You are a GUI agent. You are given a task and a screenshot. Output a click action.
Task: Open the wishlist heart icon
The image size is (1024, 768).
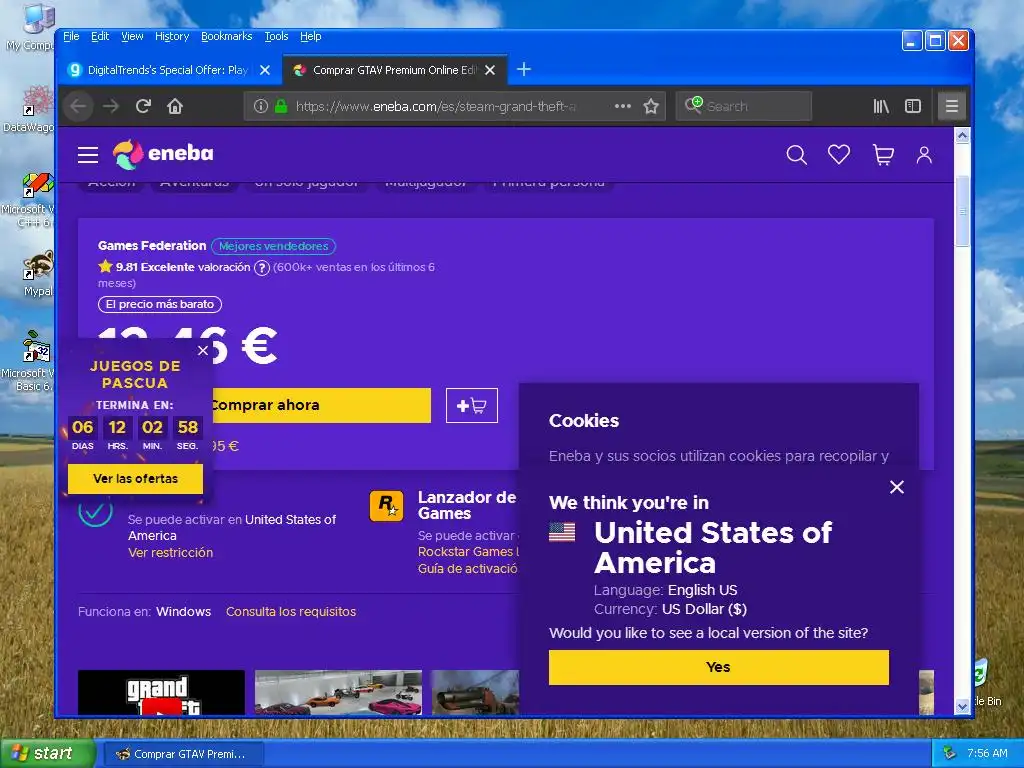tap(839, 155)
